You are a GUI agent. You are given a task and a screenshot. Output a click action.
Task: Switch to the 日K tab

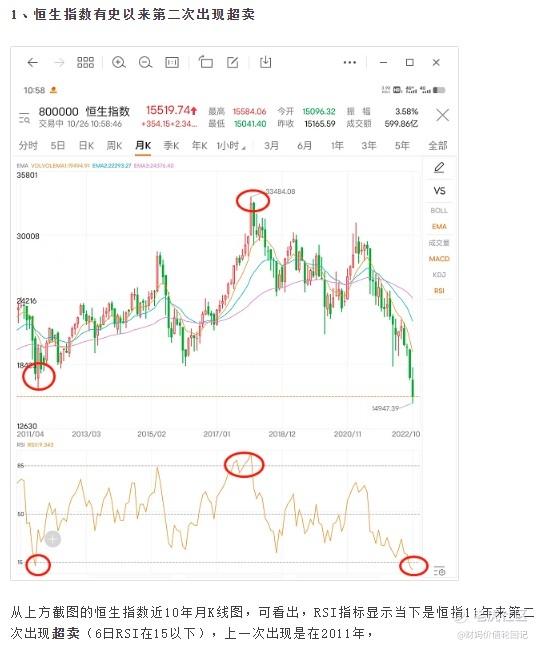pyautogui.click(x=86, y=146)
